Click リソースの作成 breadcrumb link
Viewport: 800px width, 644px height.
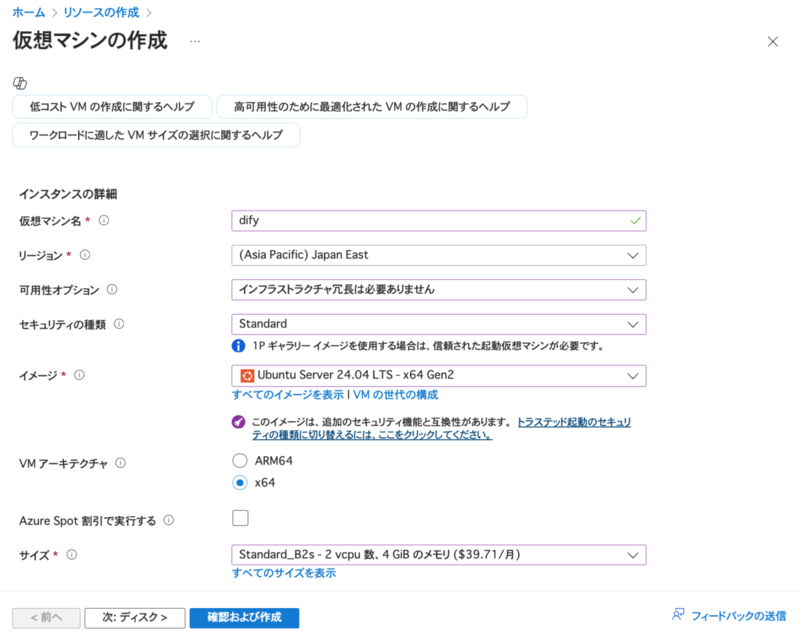(x=101, y=12)
